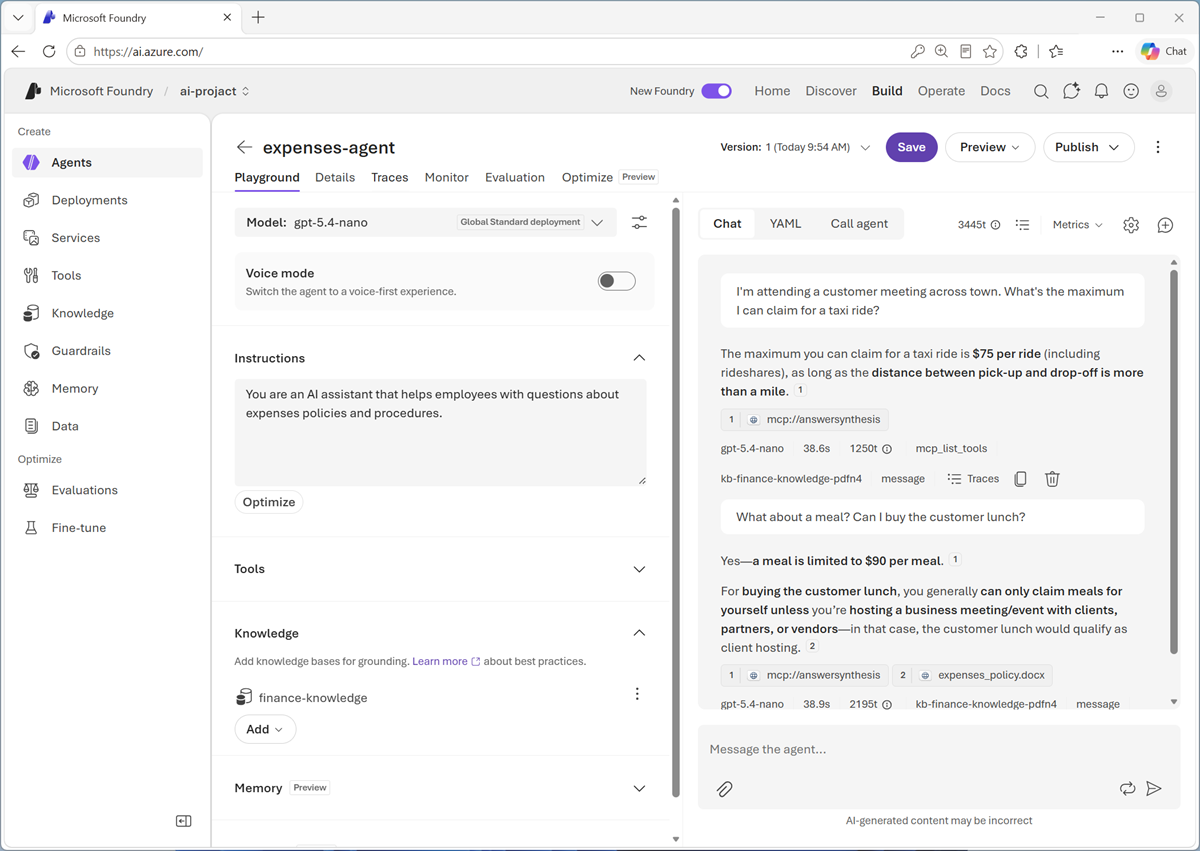Open the Publish dropdown button
This screenshot has width=1200, height=851.
1088,147
